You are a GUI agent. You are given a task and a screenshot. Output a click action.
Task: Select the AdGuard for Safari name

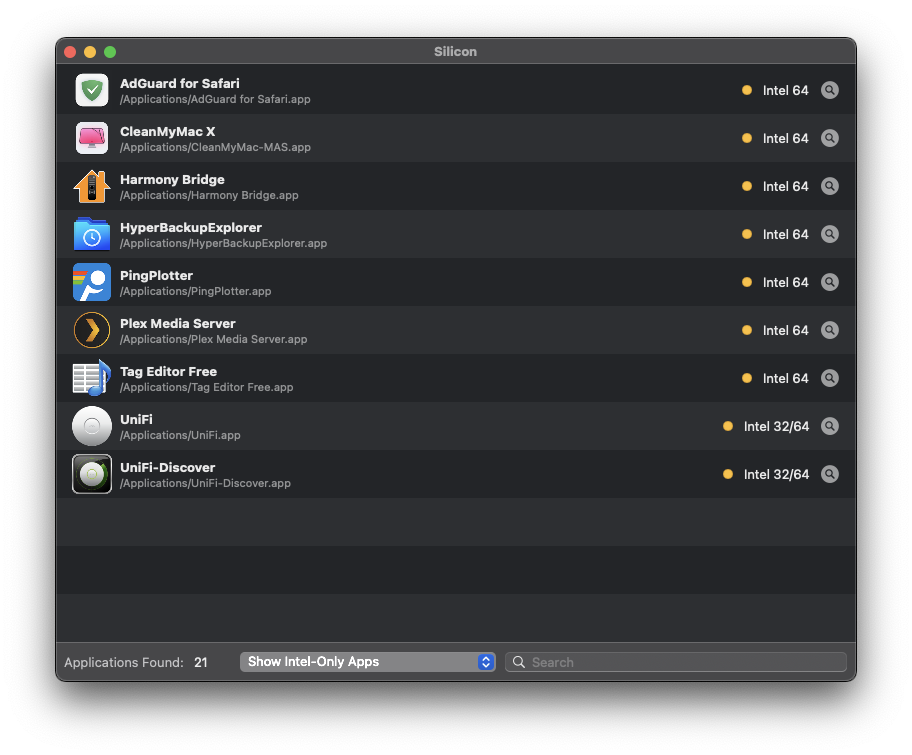coord(180,83)
